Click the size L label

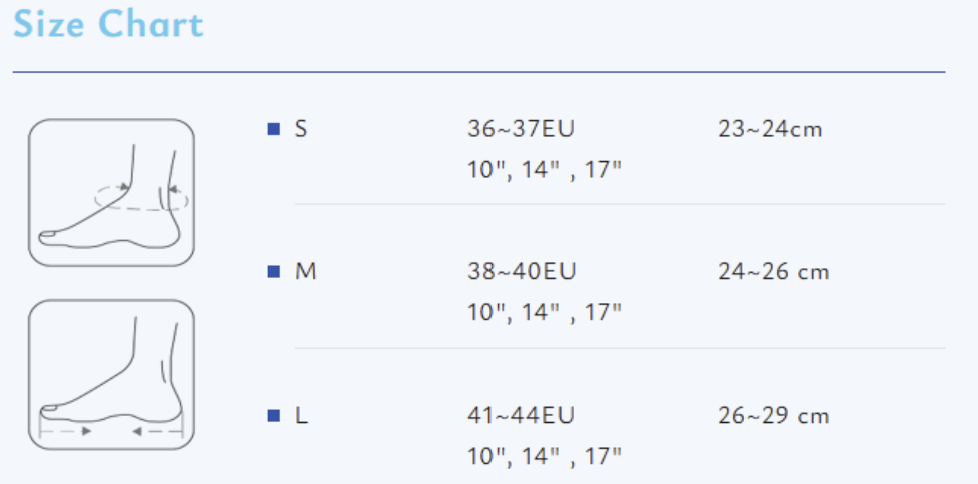[x=301, y=415]
